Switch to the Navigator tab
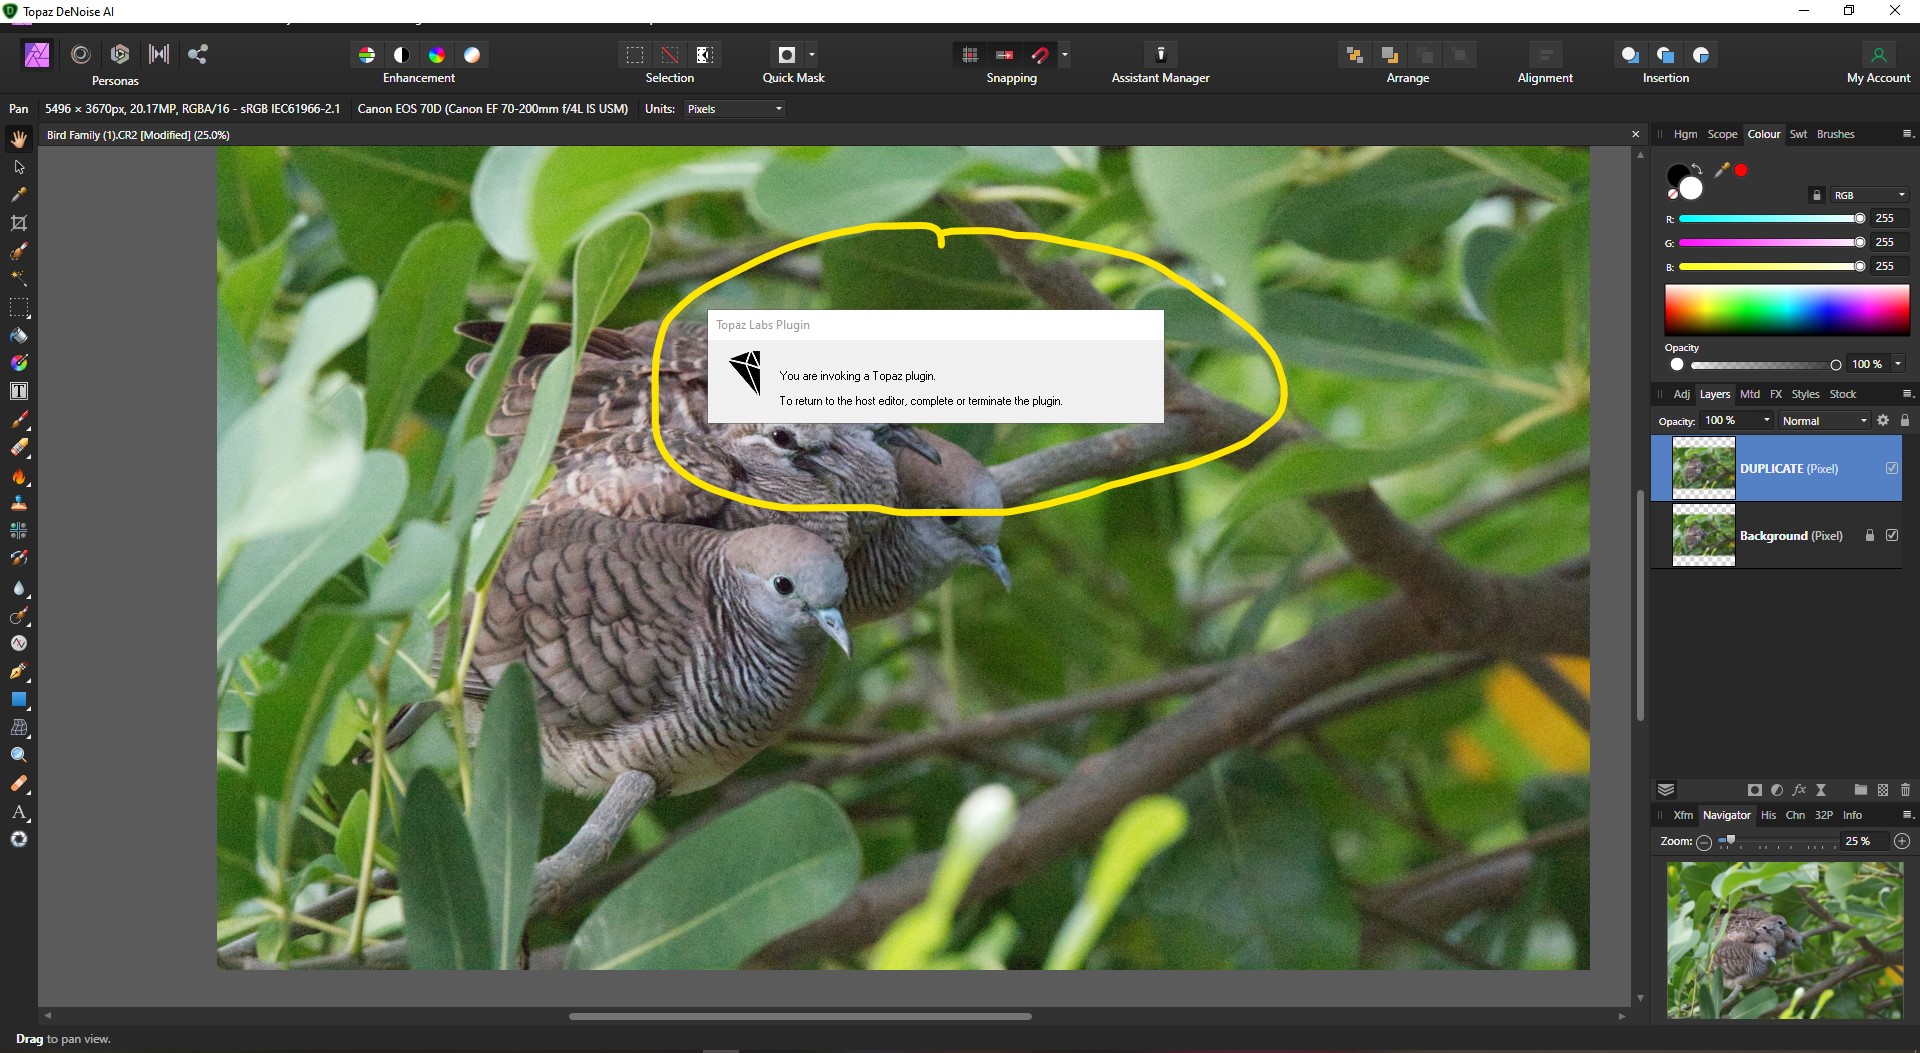1920x1053 pixels. pos(1727,815)
